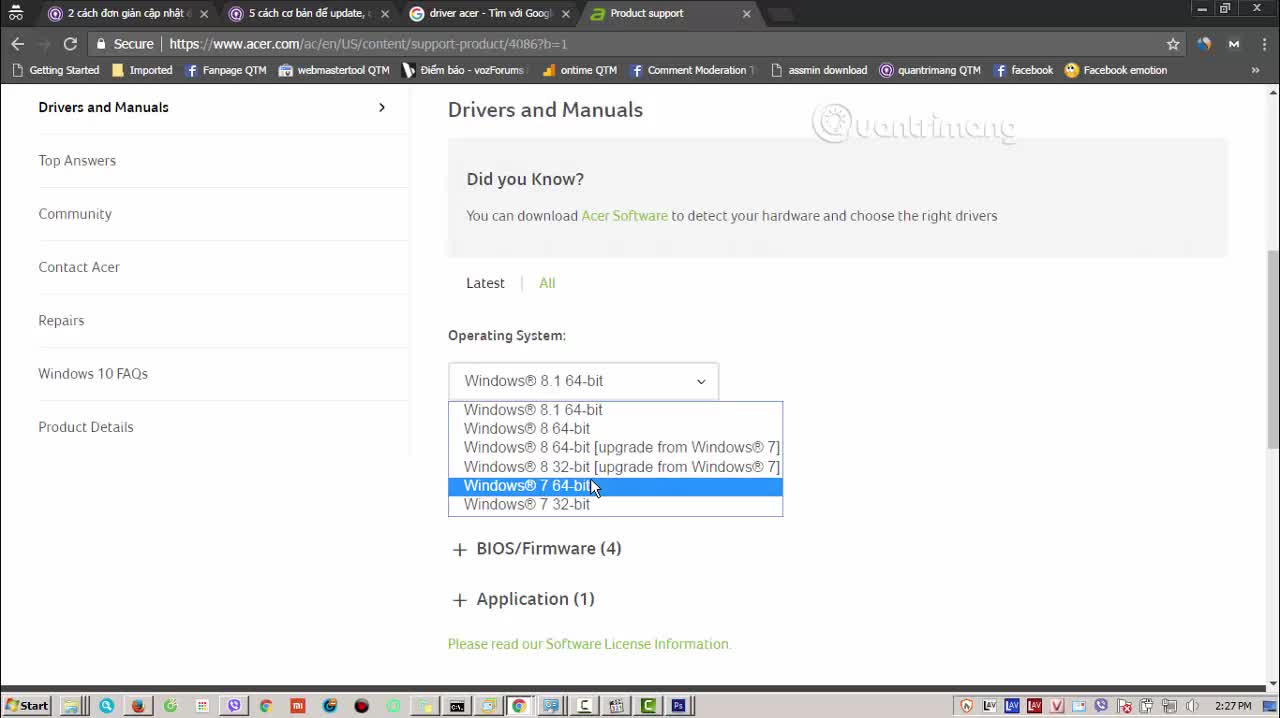Select Windows 8 64-bit upgrade option

(615, 448)
